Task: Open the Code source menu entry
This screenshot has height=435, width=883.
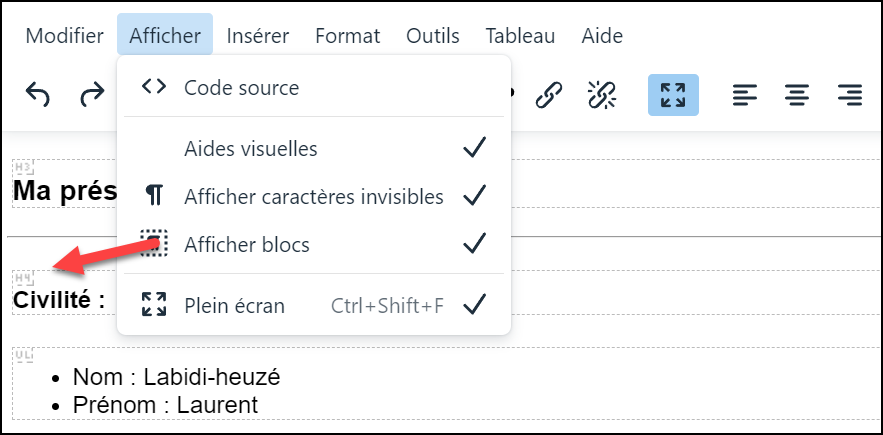Action: (314, 87)
